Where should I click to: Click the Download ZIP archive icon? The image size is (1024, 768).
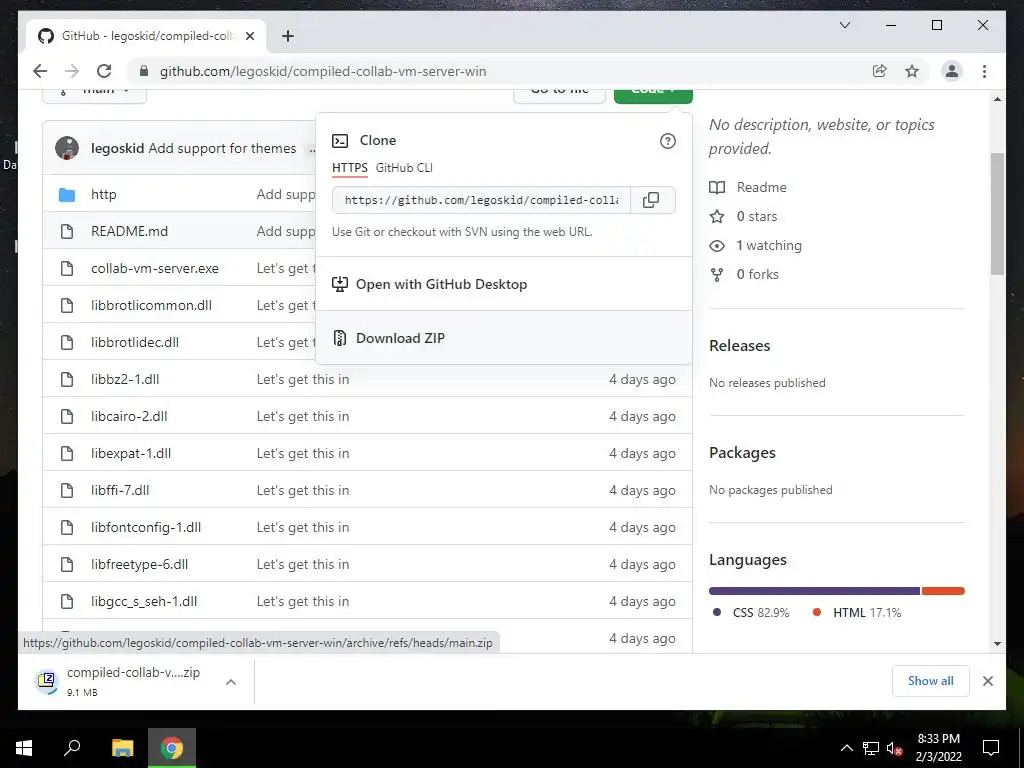(340, 338)
